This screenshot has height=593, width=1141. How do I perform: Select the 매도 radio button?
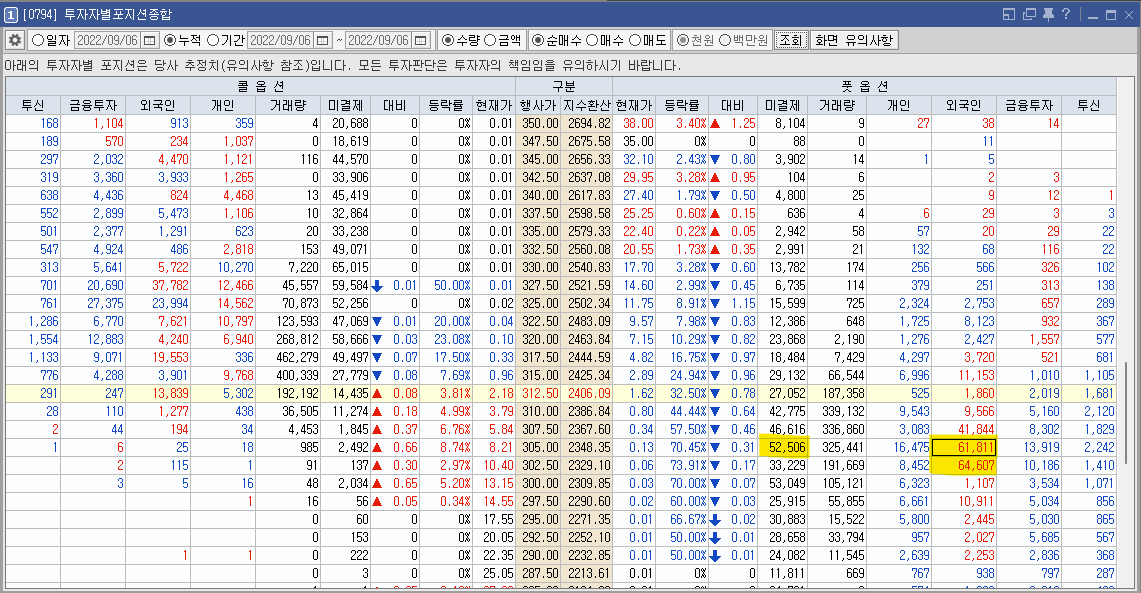coord(635,40)
